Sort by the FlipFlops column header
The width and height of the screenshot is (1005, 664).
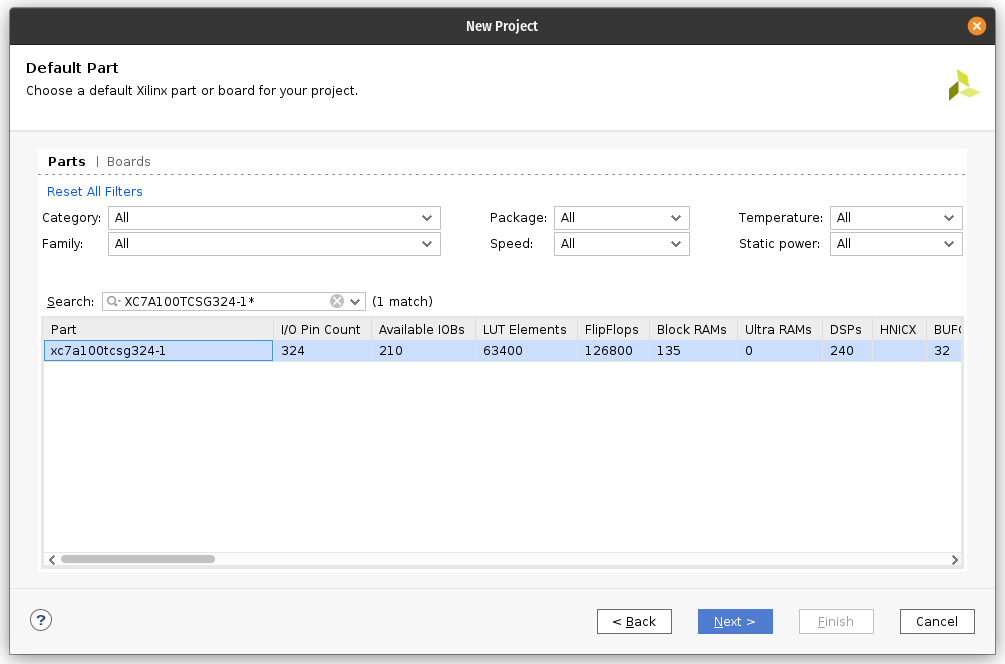[x=613, y=329]
